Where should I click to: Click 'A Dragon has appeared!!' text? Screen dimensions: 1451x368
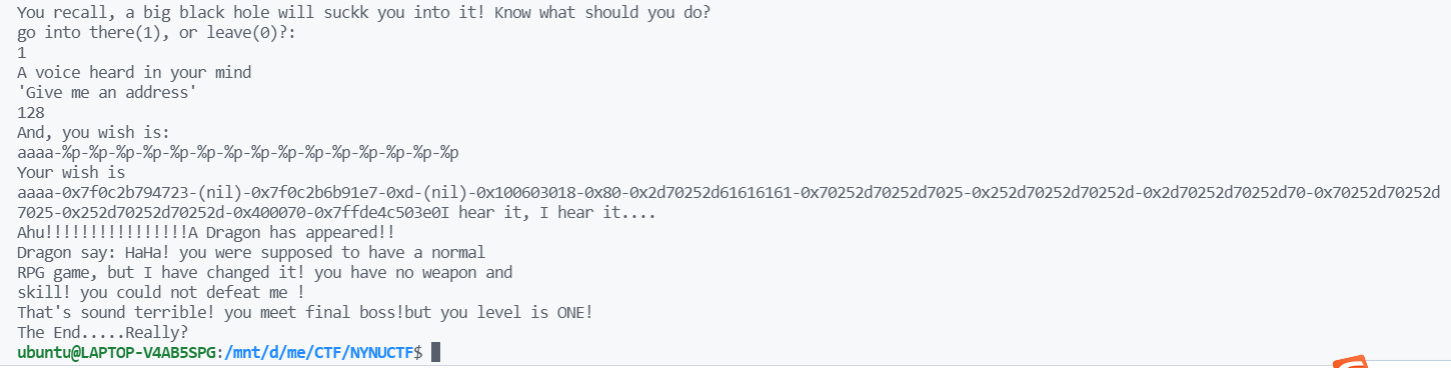pos(291,232)
